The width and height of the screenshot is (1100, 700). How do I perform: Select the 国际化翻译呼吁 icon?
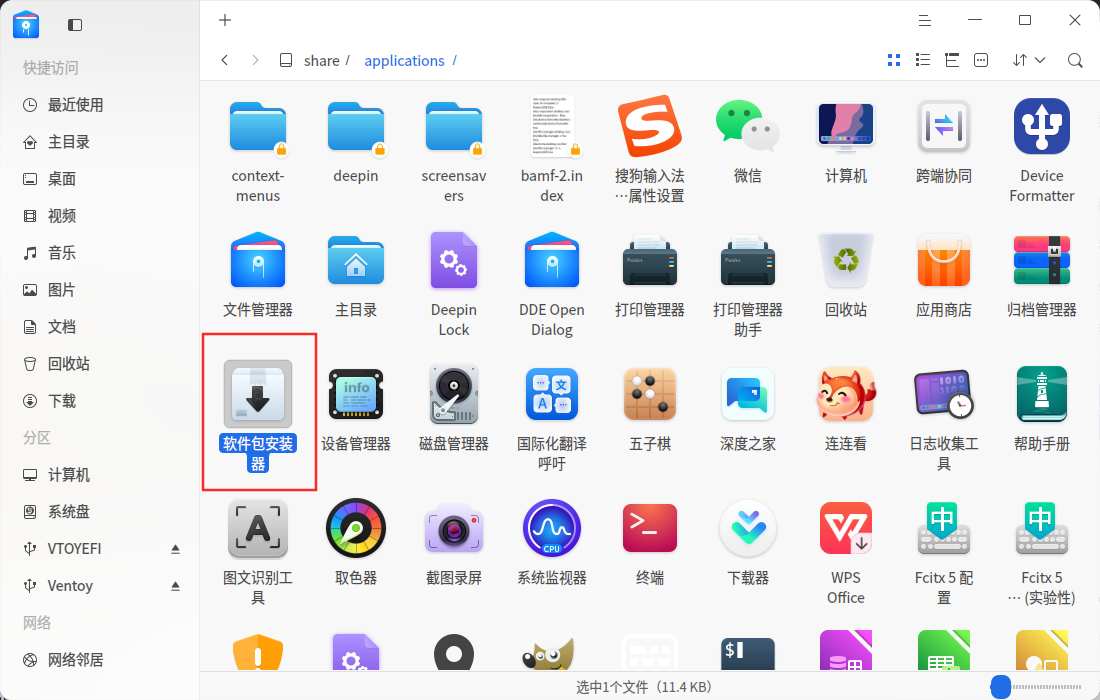[x=552, y=394]
